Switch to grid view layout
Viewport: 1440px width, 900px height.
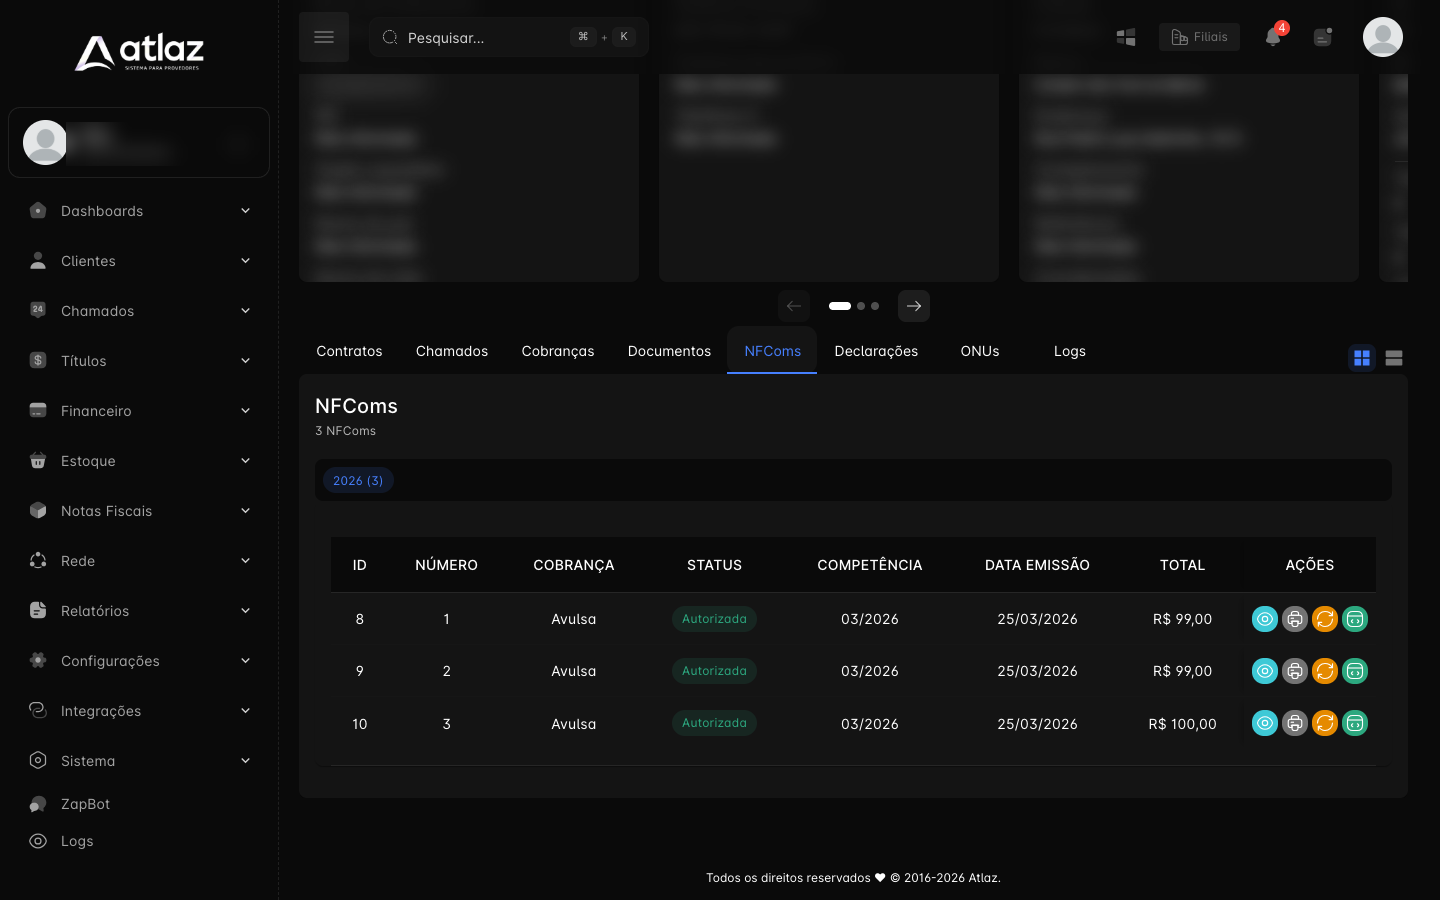pos(1362,358)
